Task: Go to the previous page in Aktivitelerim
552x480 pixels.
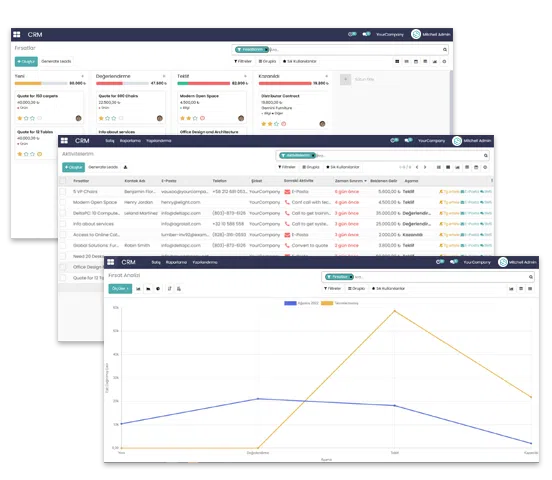Action: tap(417, 167)
